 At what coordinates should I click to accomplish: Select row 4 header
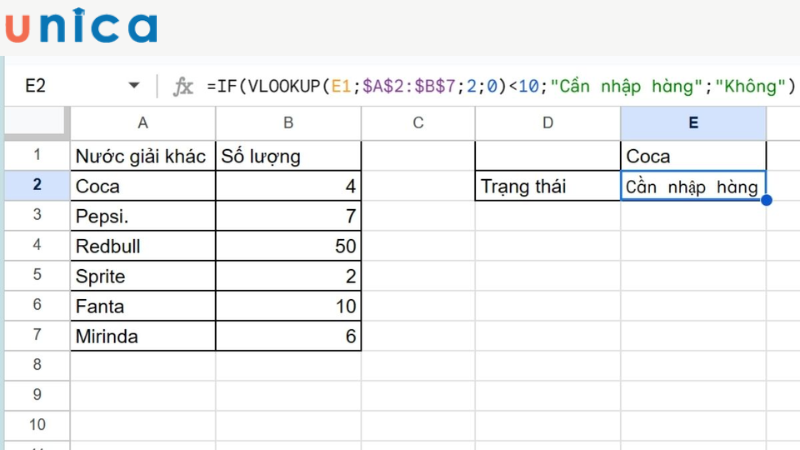click(37, 245)
